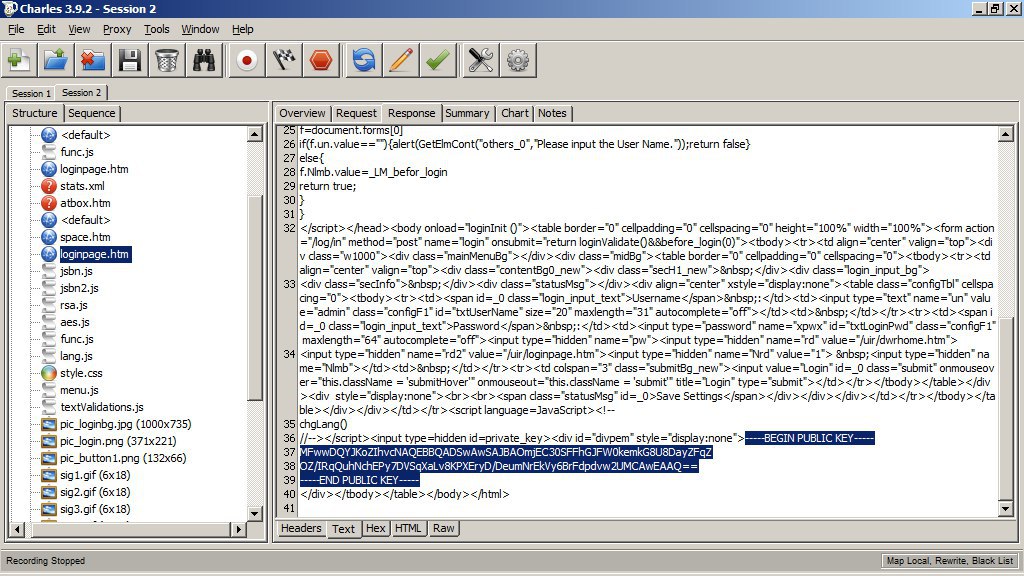This screenshot has height=576, width=1024.
Task: Select the Session 2 tab
Action: tap(81, 93)
